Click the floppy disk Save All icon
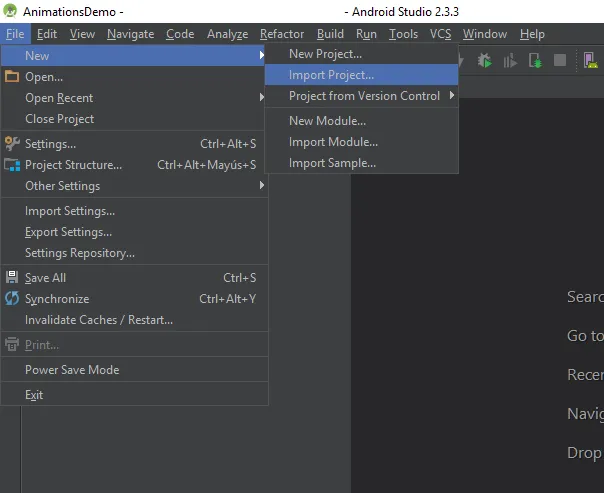Image resolution: width=604 pixels, height=493 pixels. [12, 277]
